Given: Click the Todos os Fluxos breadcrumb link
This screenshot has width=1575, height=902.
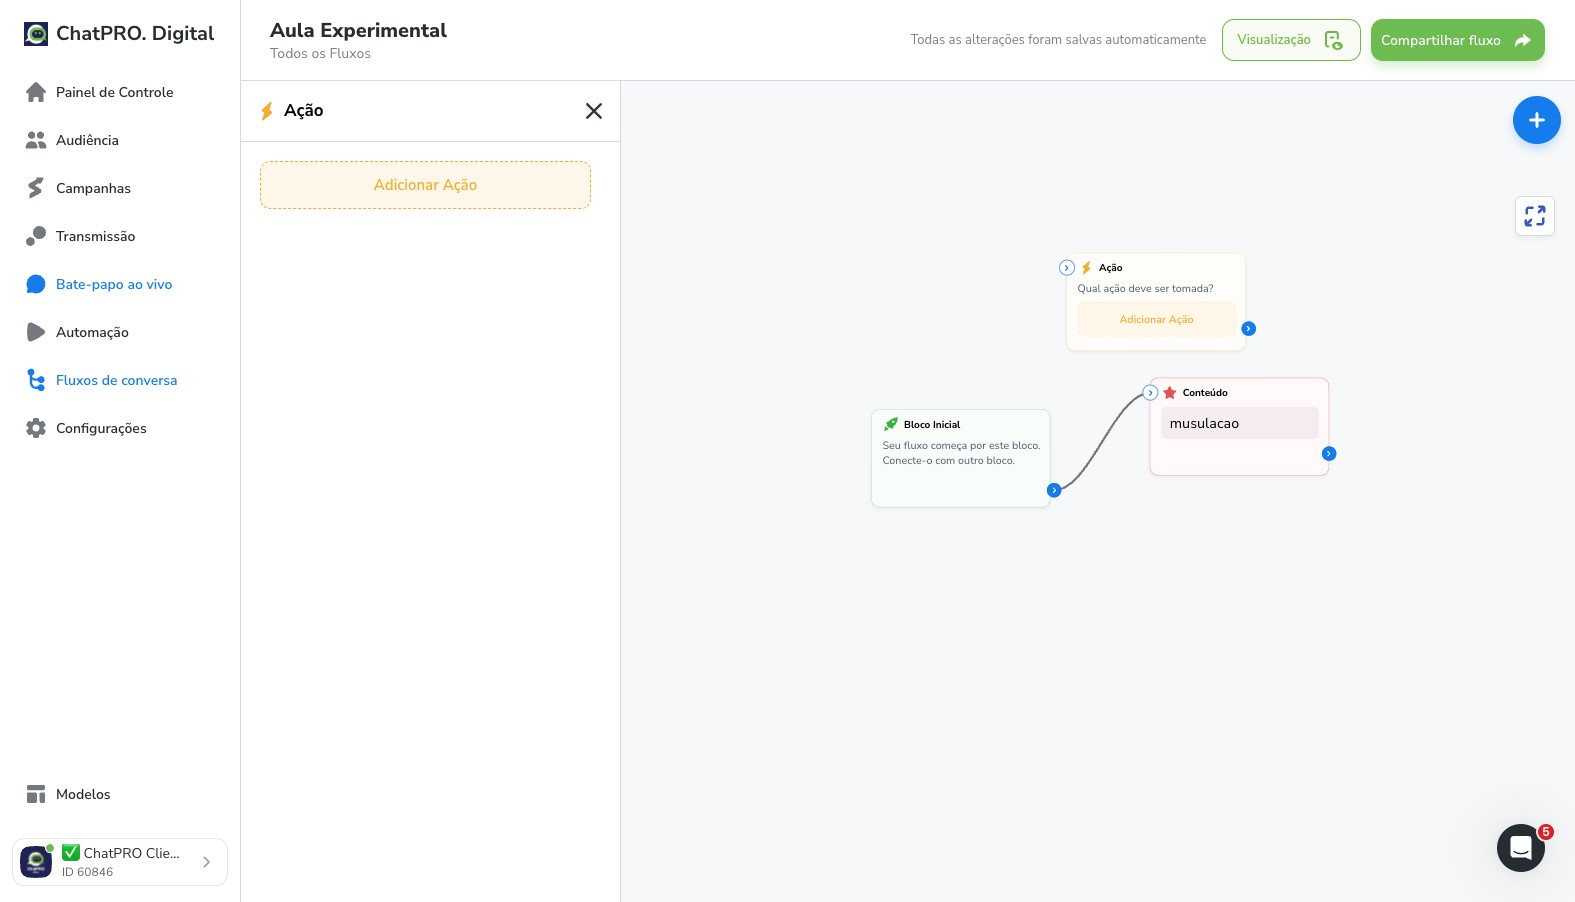Looking at the screenshot, I should 320,54.
